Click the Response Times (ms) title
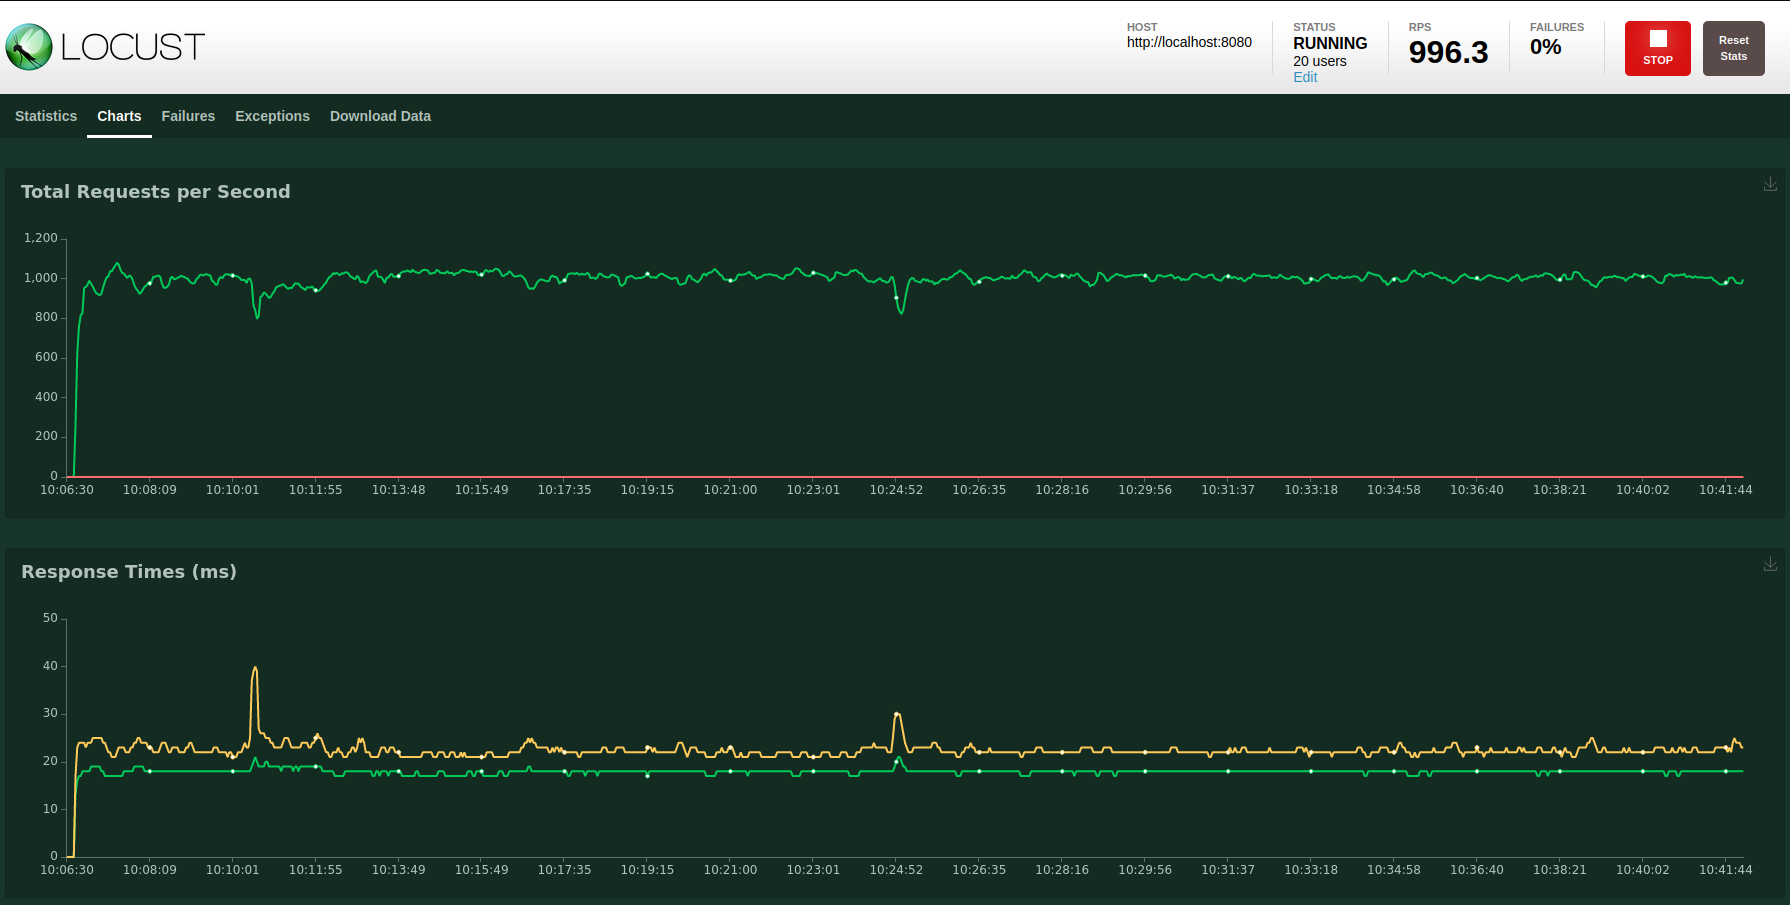The width and height of the screenshot is (1790, 905). point(129,572)
